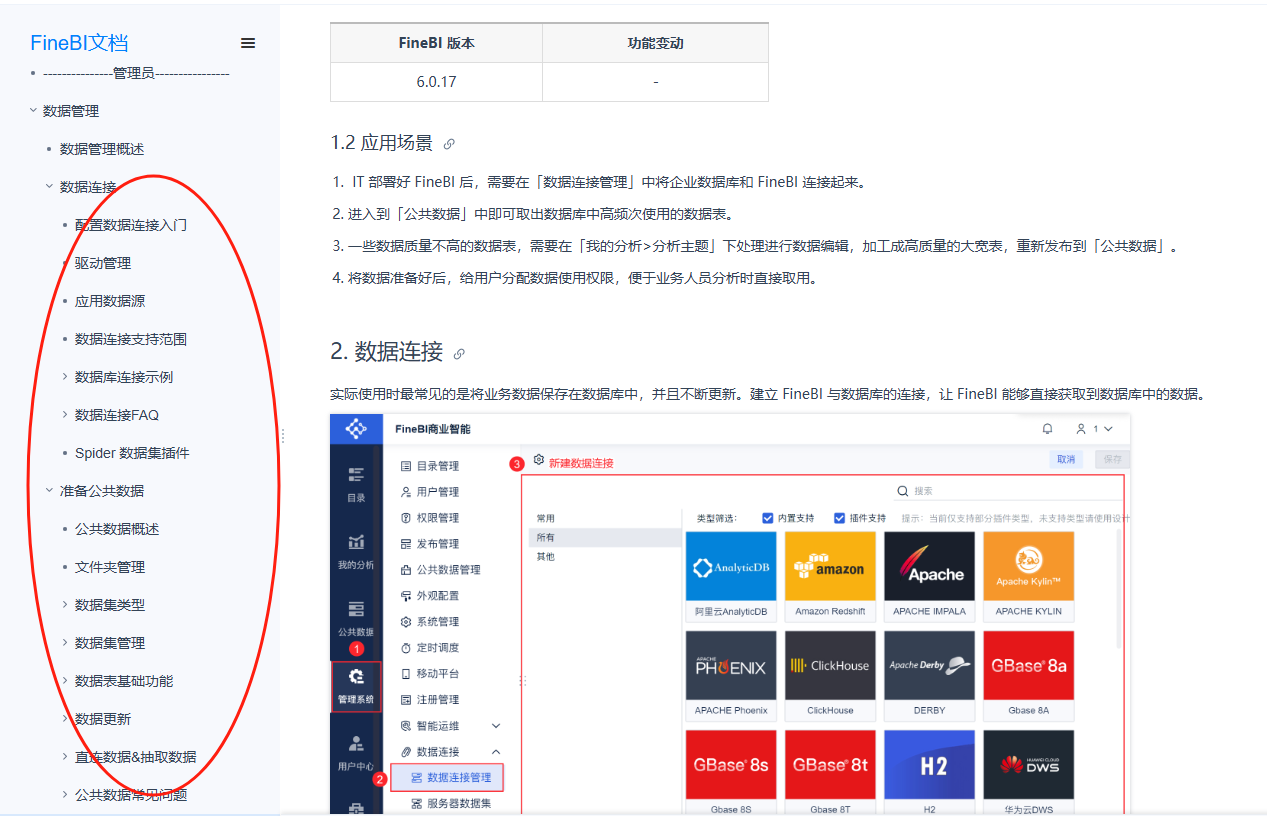1267x816 pixels.
Task: Collapse the 数据连接 sidebar section
Action: click(x=50, y=187)
